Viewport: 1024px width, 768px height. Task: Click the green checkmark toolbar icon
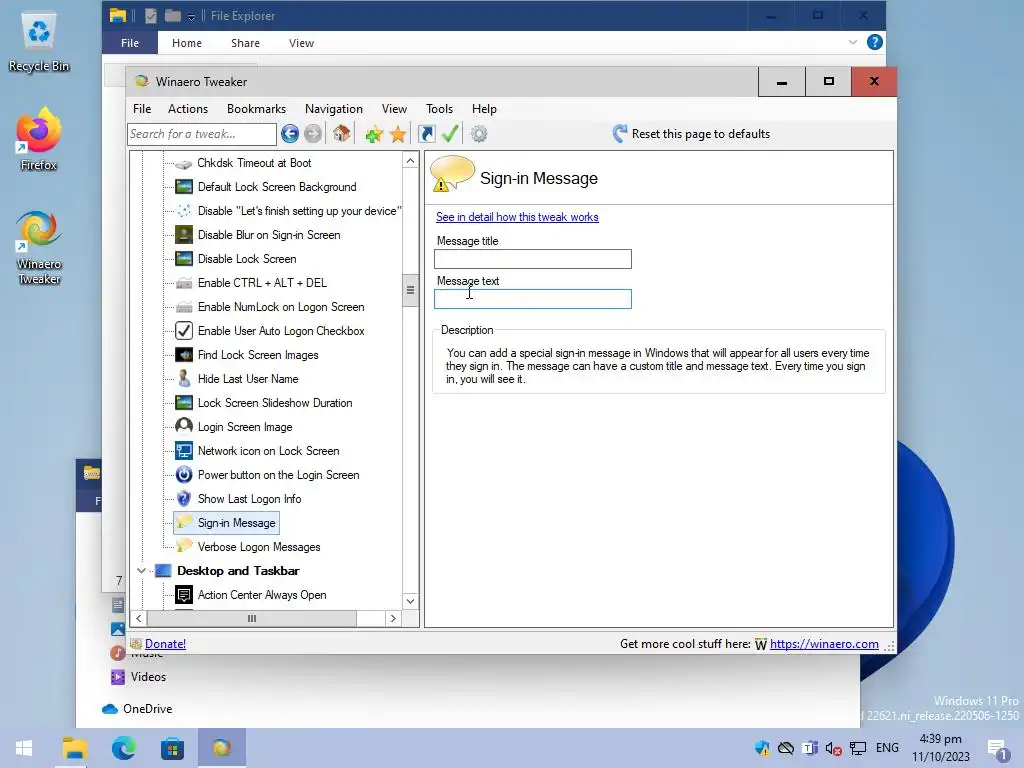pyautogui.click(x=450, y=133)
